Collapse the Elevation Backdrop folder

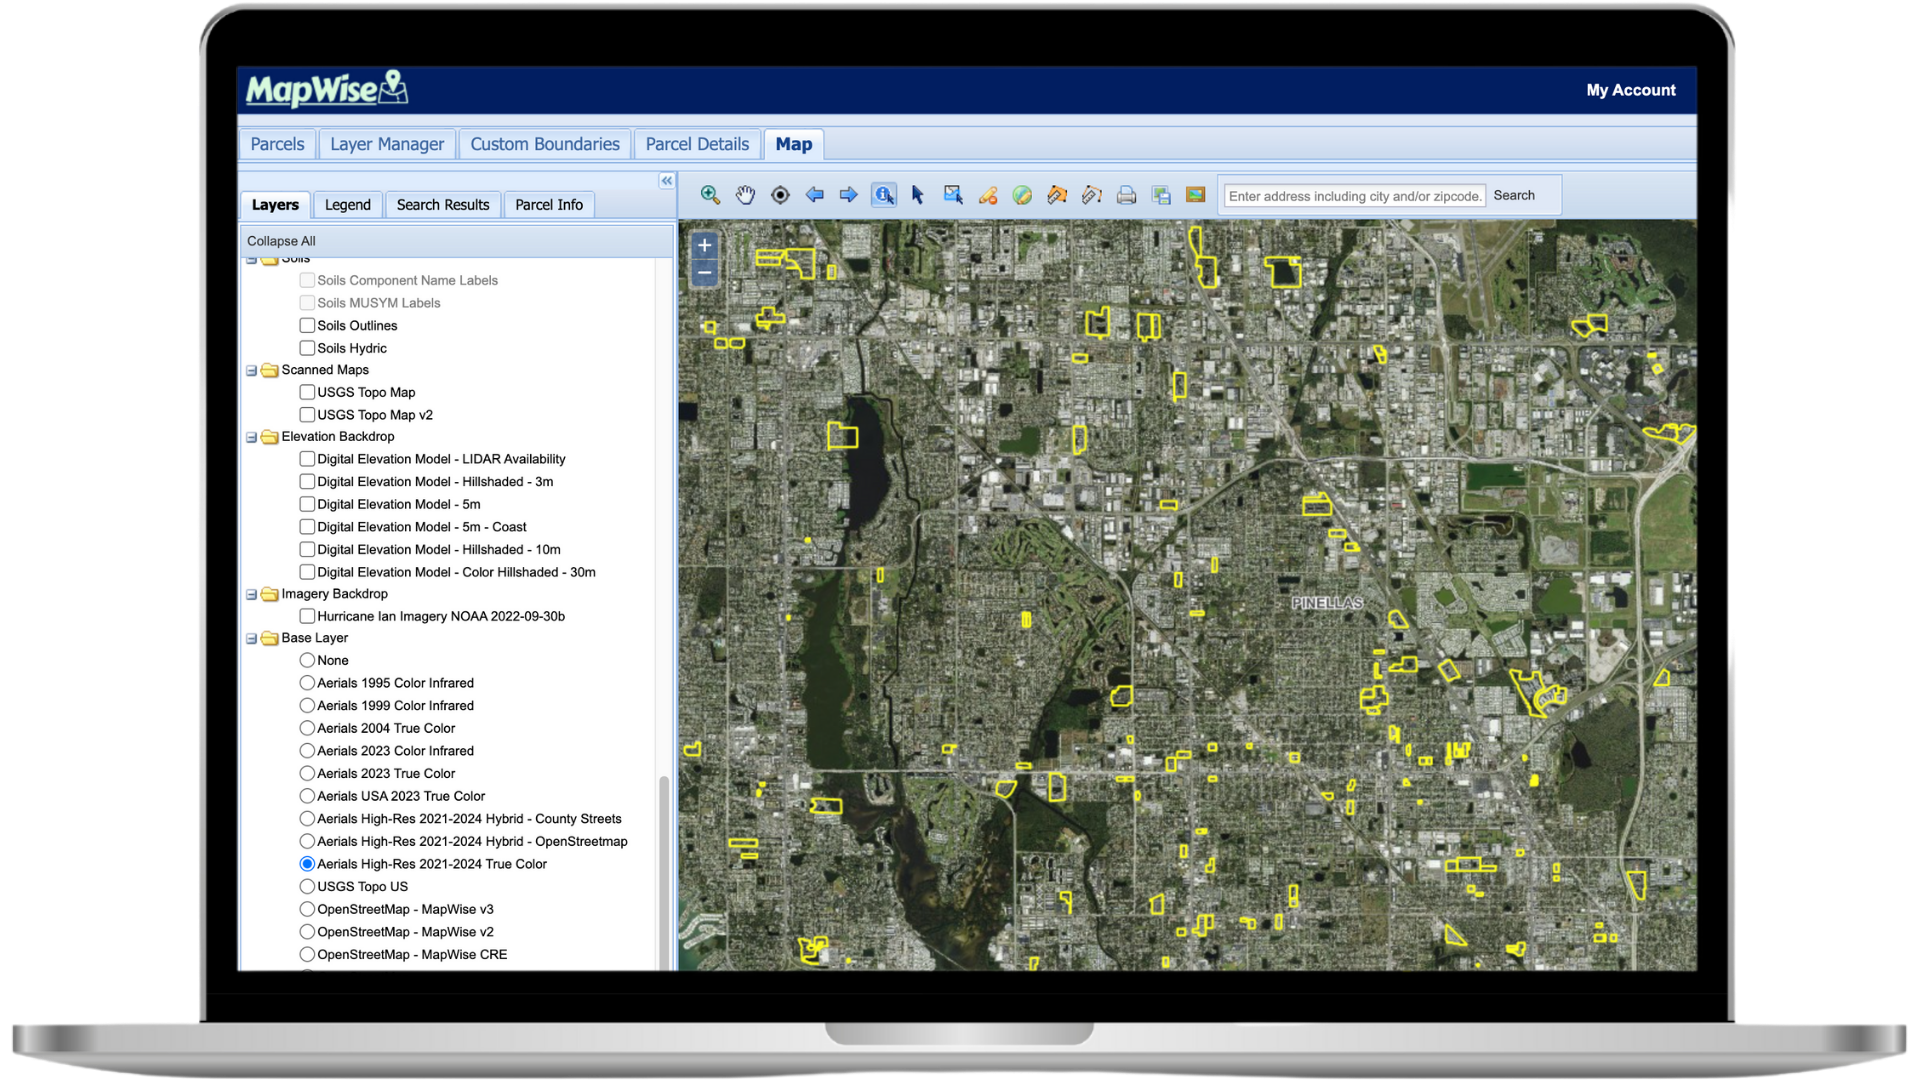pyautogui.click(x=250, y=437)
